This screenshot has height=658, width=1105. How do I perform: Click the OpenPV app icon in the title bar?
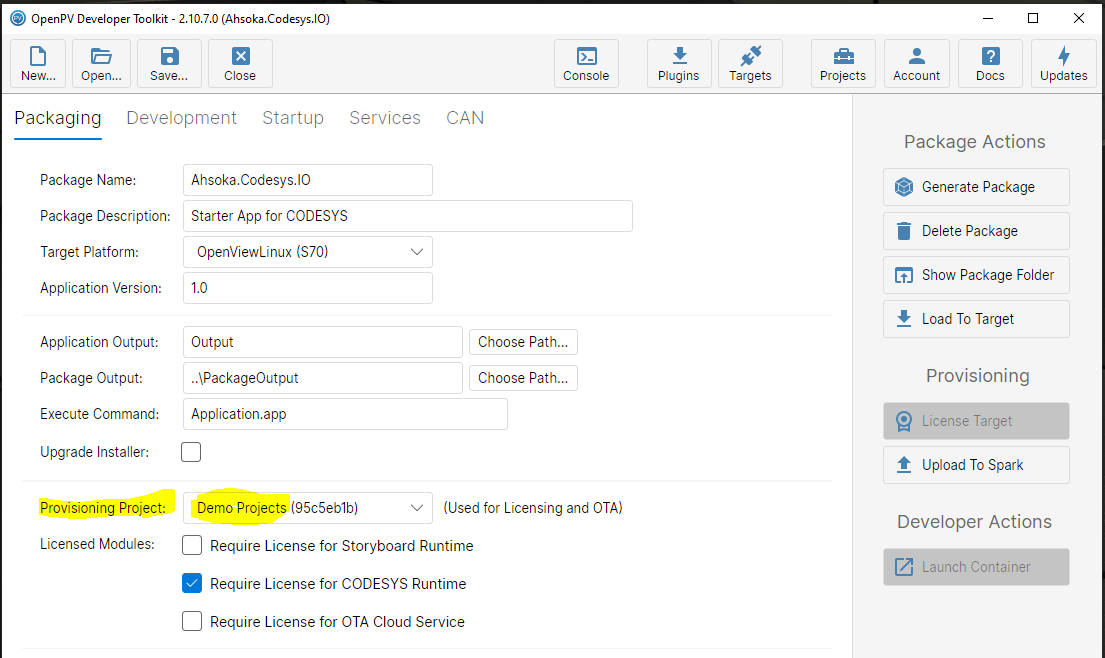click(18, 18)
